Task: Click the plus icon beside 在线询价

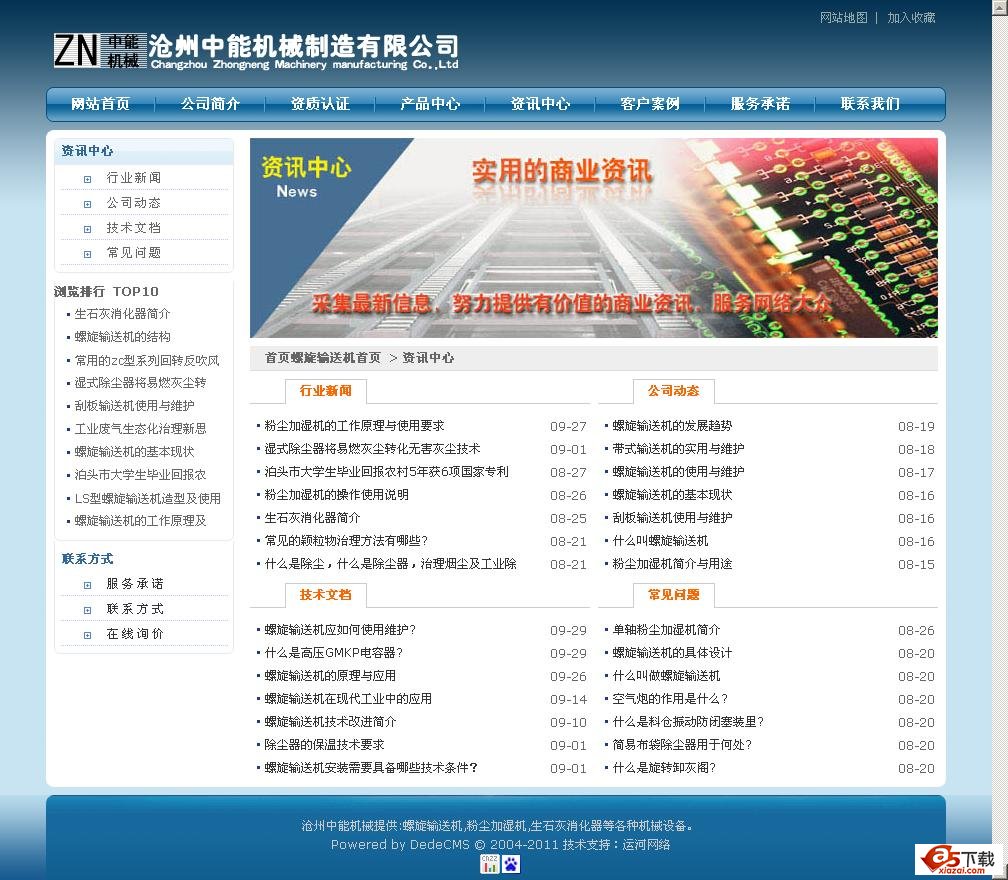Action: (x=87, y=635)
